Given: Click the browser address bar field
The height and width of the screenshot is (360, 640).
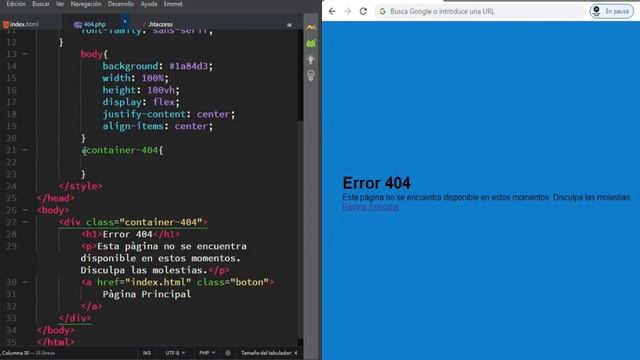Looking at the screenshot, I should 480,11.
